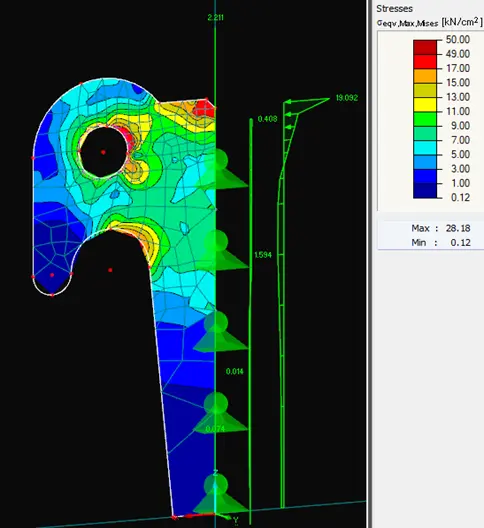Viewport: 484px width, 528px height.
Task: Select the Y axis label at origin
Action: click(236, 520)
